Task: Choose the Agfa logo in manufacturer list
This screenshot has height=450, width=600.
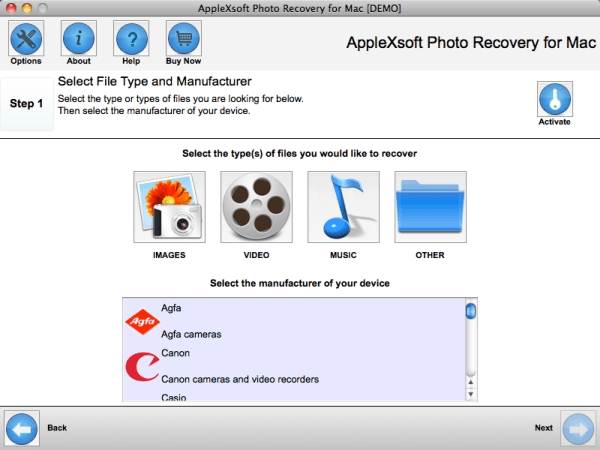Action: click(142, 321)
